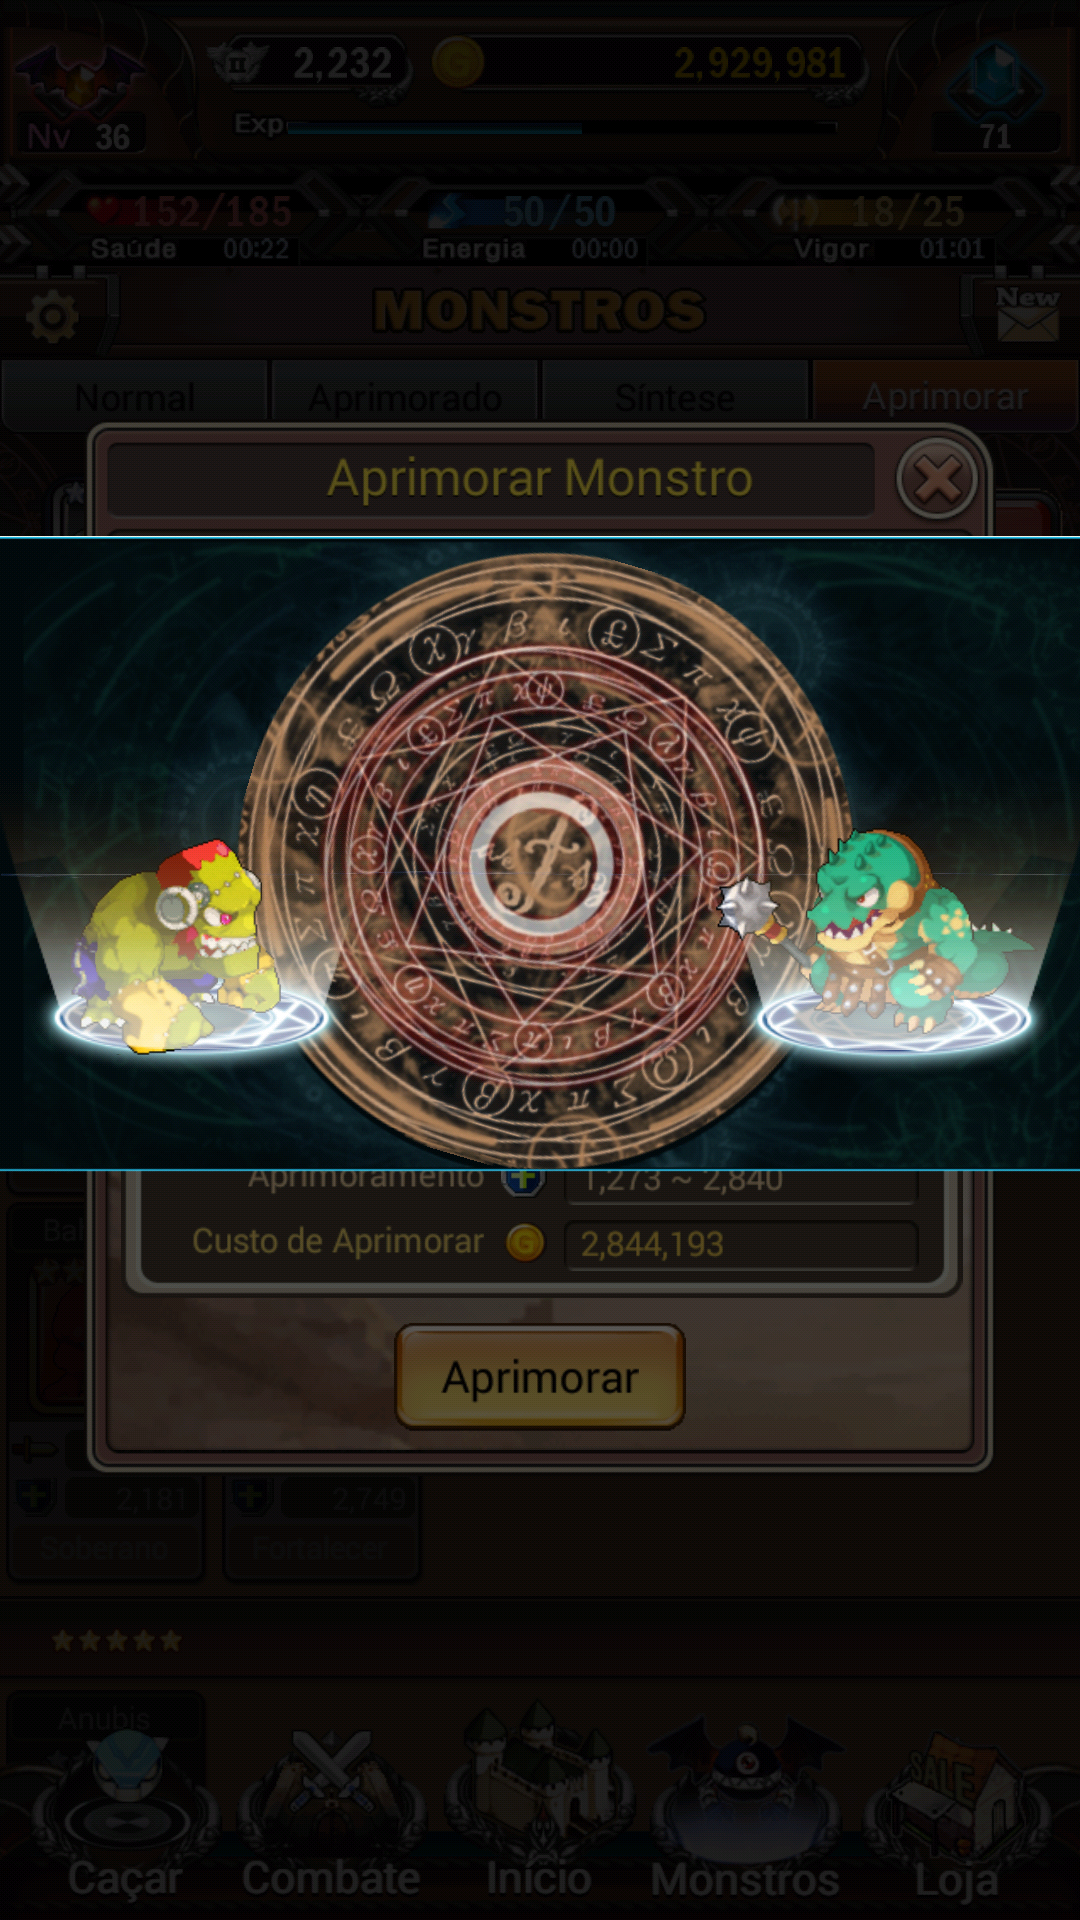Open the settings gear icon
The height and width of the screenshot is (1920, 1080).
pos(52,318)
